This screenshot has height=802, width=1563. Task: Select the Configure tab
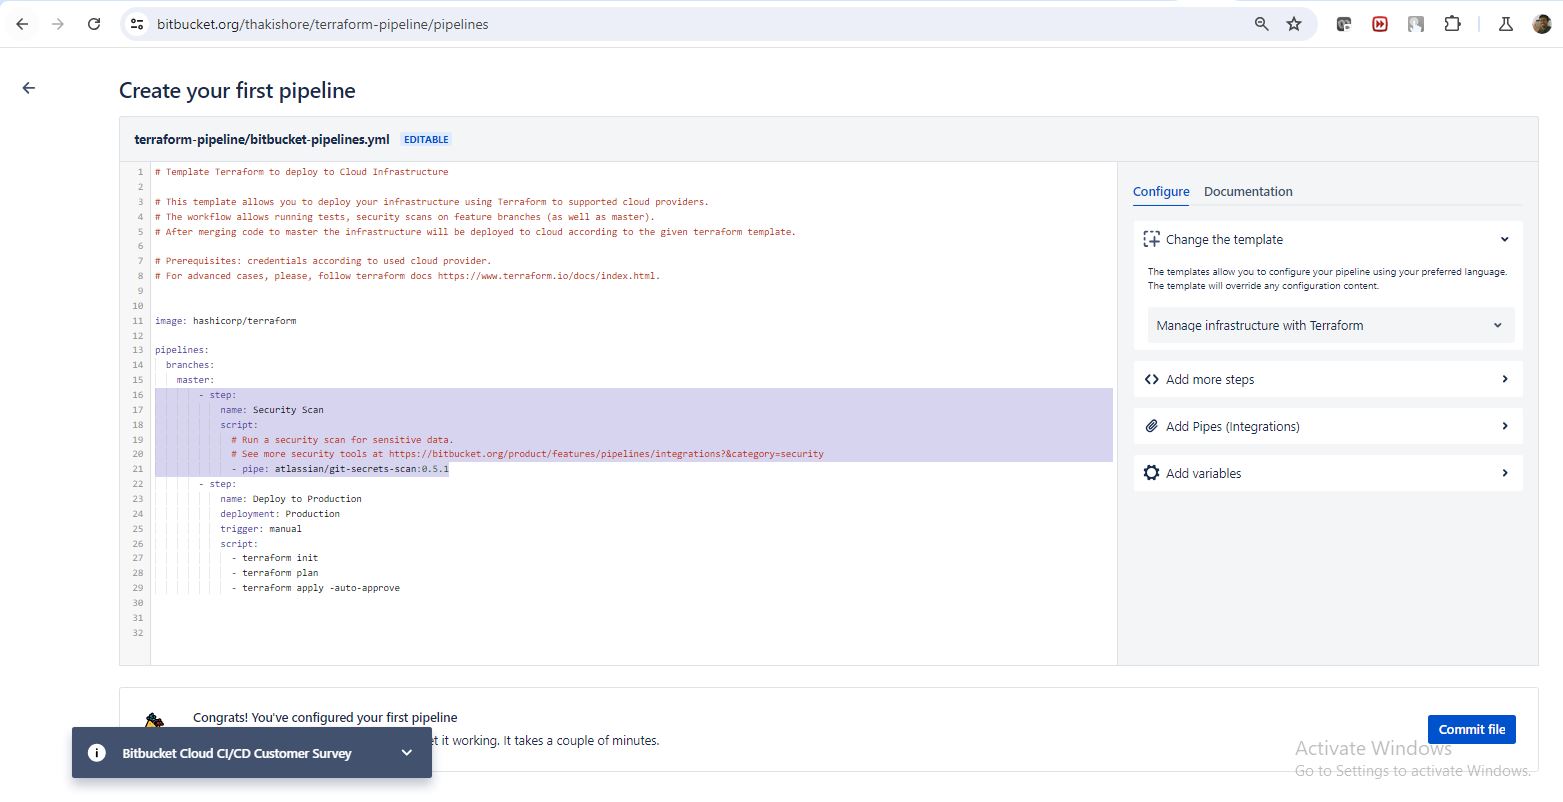click(1160, 191)
